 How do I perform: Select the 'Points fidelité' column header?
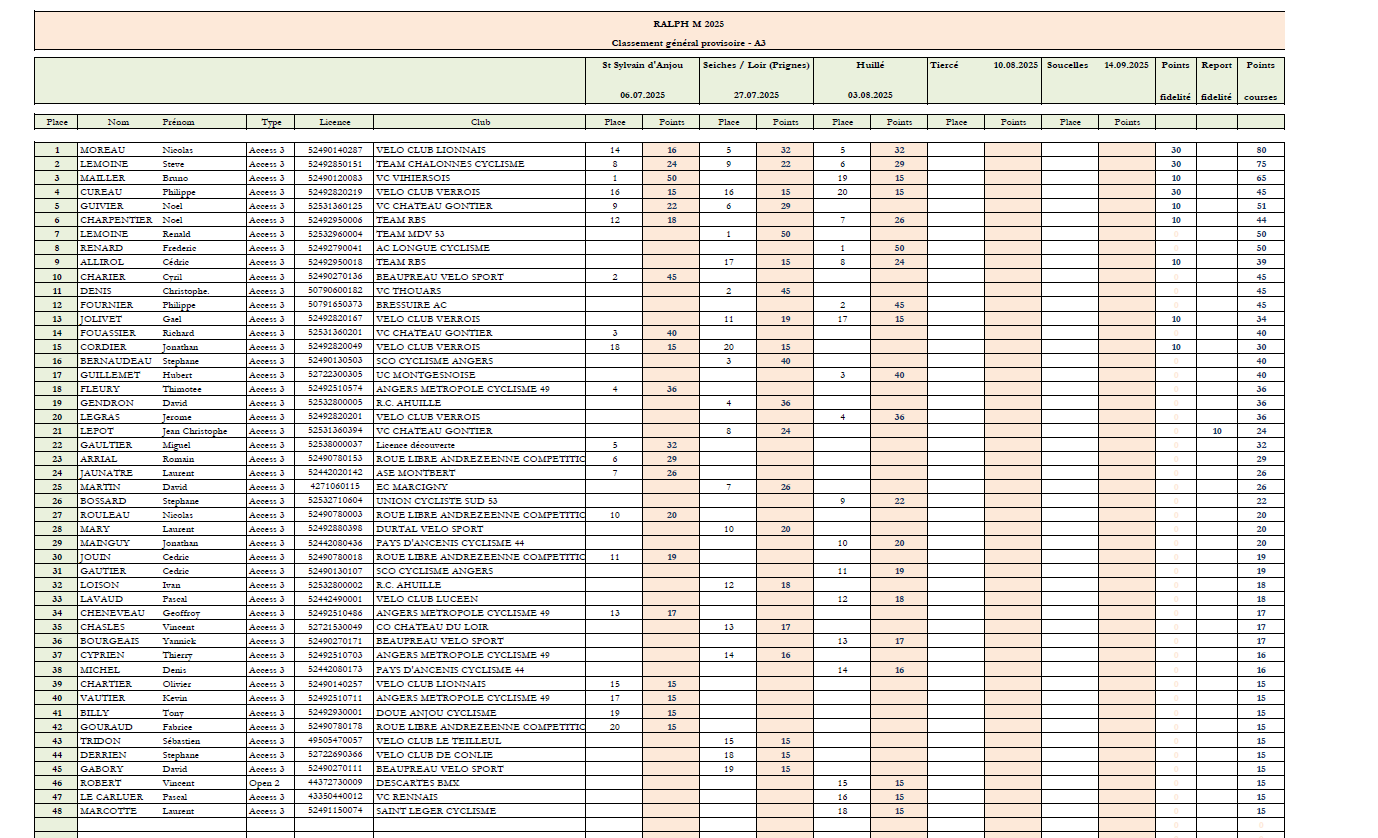pos(1175,80)
